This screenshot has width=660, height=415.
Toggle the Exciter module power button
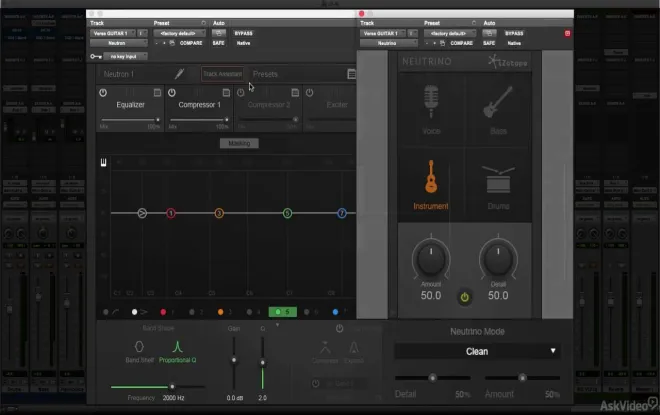tap(309, 93)
